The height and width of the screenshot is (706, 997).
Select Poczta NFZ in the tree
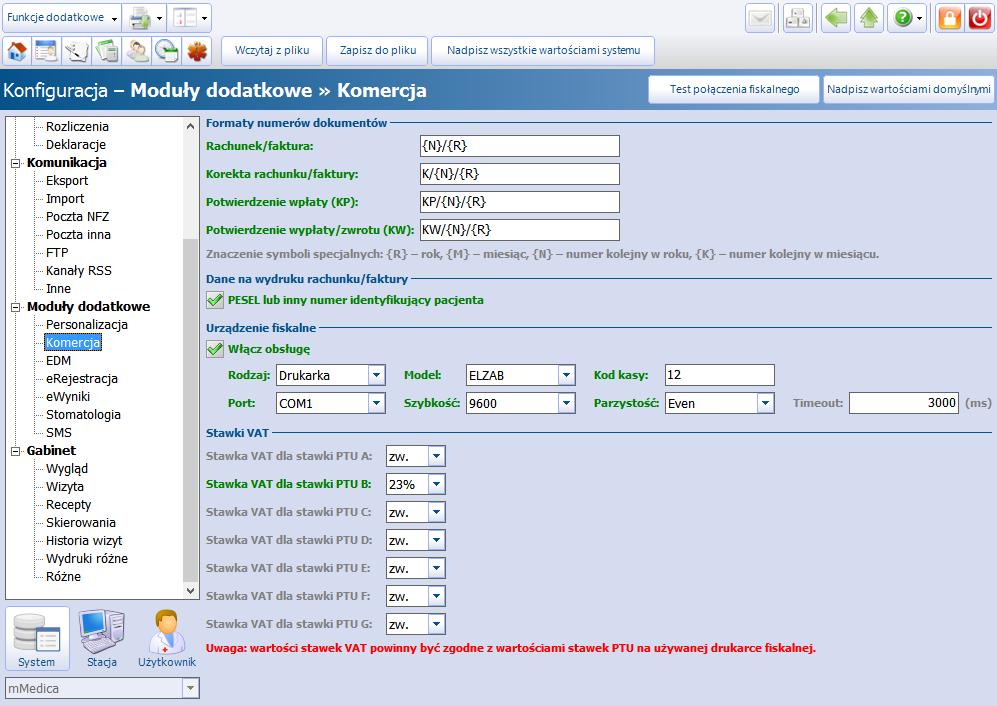pyautogui.click(x=78, y=217)
